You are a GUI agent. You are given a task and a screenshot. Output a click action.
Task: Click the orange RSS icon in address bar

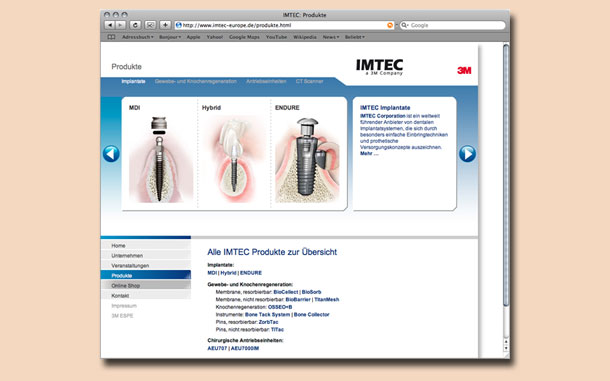coord(390,25)
